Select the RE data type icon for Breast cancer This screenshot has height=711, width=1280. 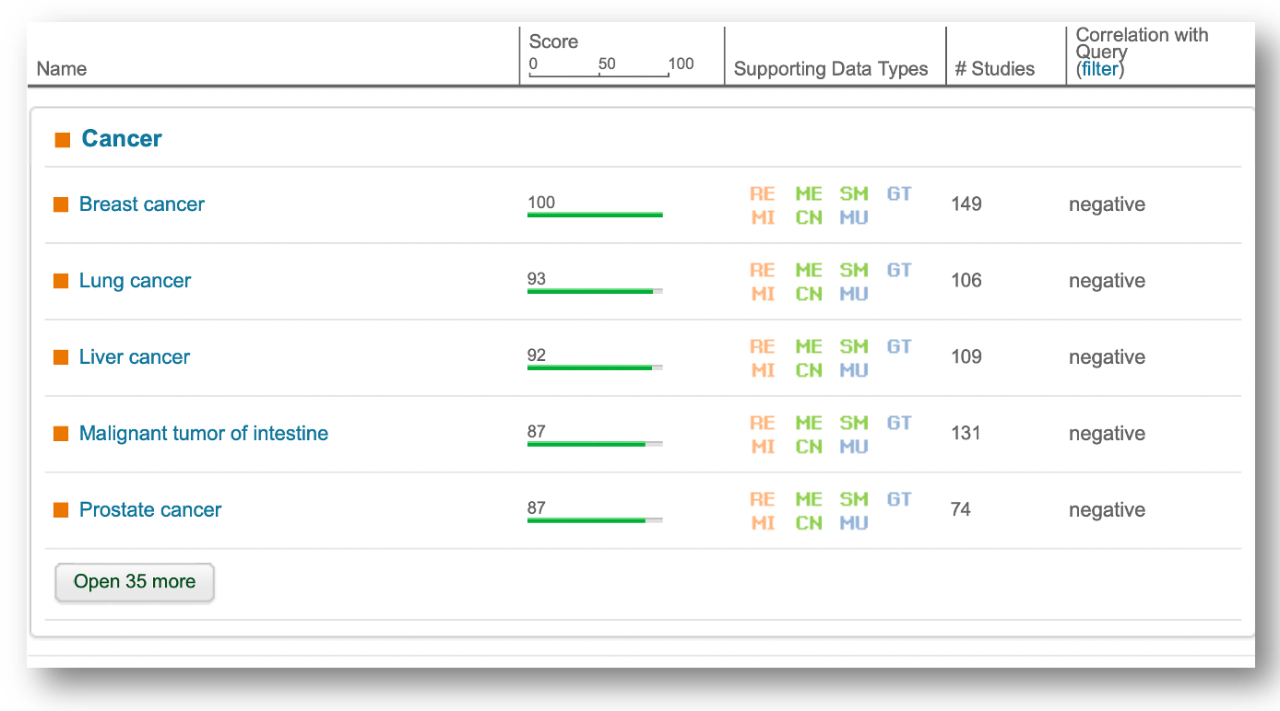763,193
